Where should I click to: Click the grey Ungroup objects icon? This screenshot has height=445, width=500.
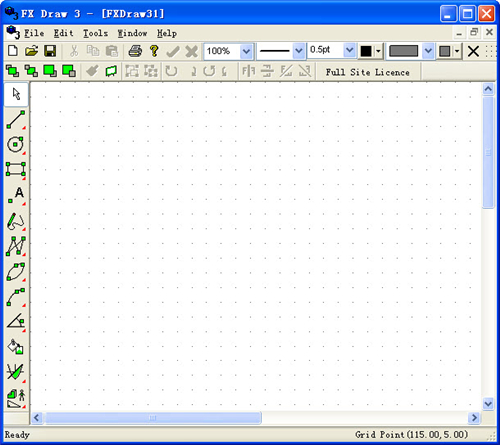coord(151,71)
